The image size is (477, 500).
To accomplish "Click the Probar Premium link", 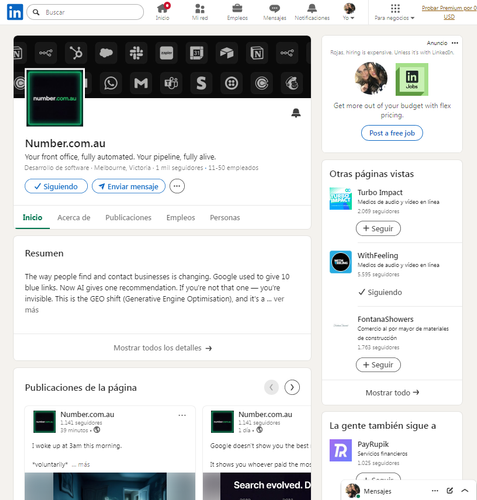I will click(449, 12).
